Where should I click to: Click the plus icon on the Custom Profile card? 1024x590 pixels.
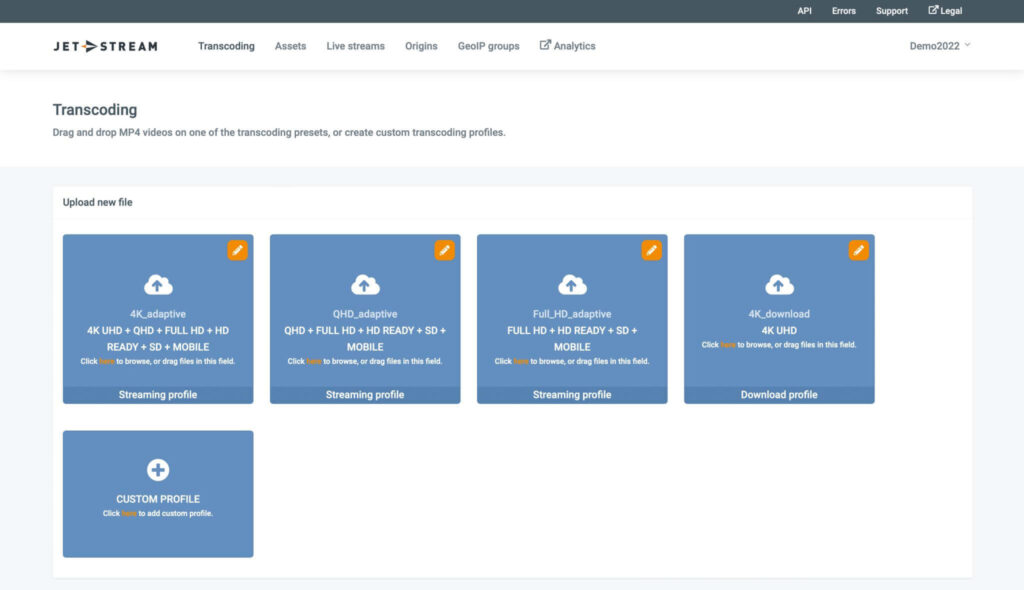coord(157,467)
